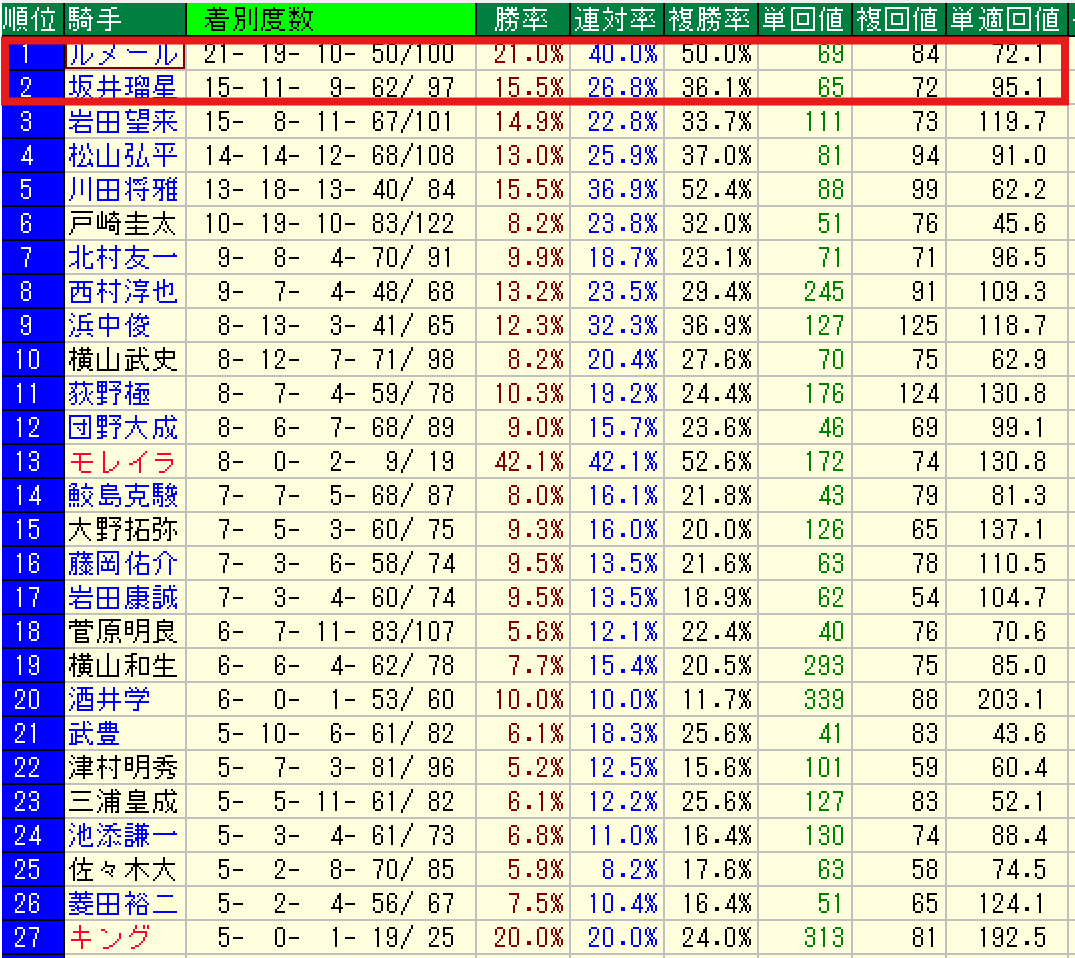Select jockey 酒井学 link
Viewport: 1075px width, 958px height.
(109, 699)
